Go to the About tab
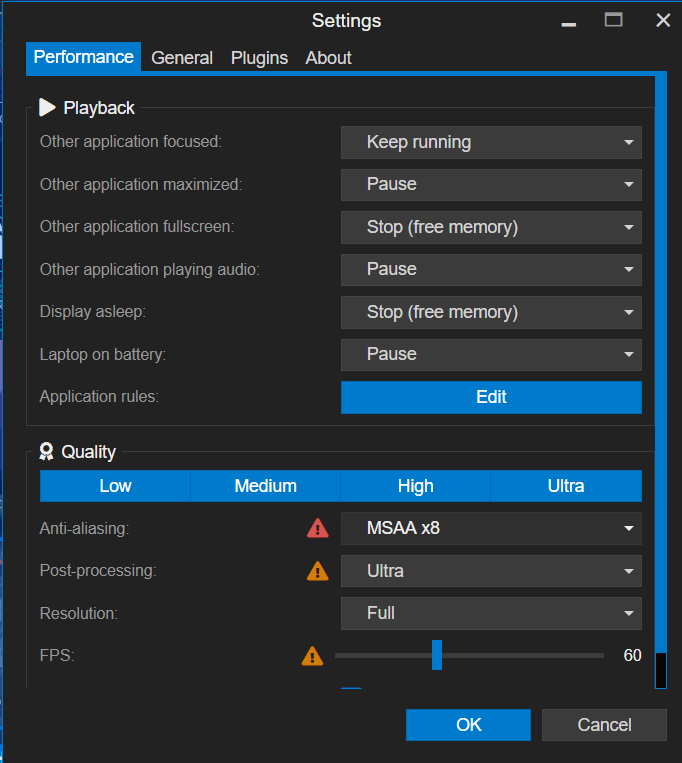The width and height of the screenshot is (682, 763). [328, 58]
